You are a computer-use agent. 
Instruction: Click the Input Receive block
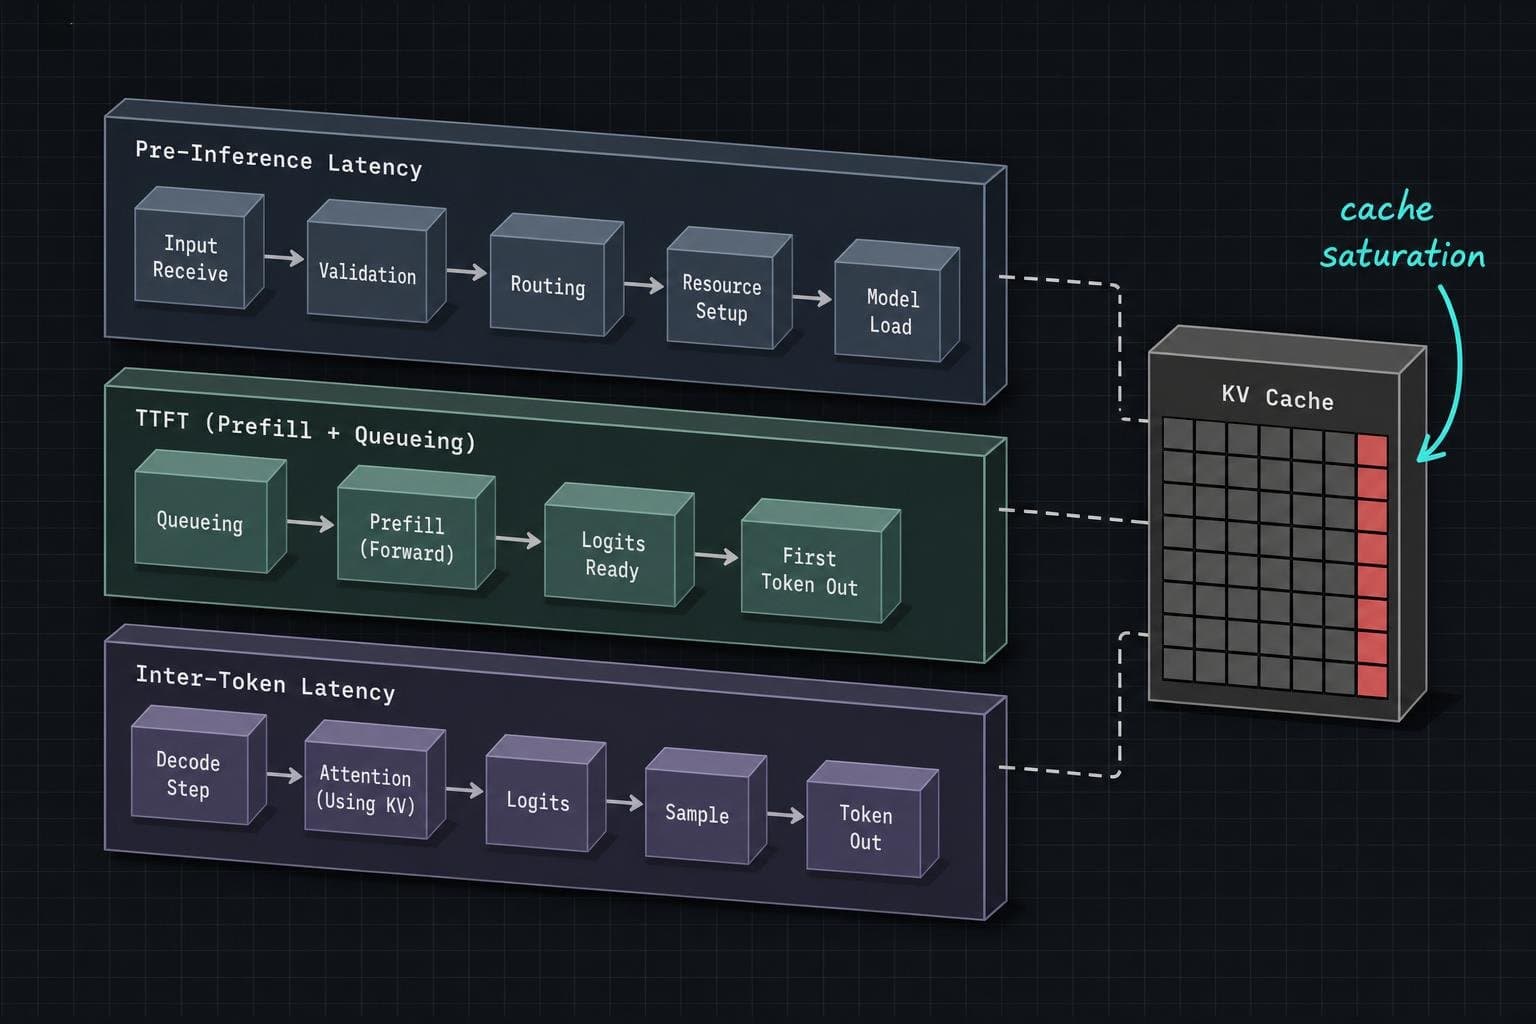point(199,248)
